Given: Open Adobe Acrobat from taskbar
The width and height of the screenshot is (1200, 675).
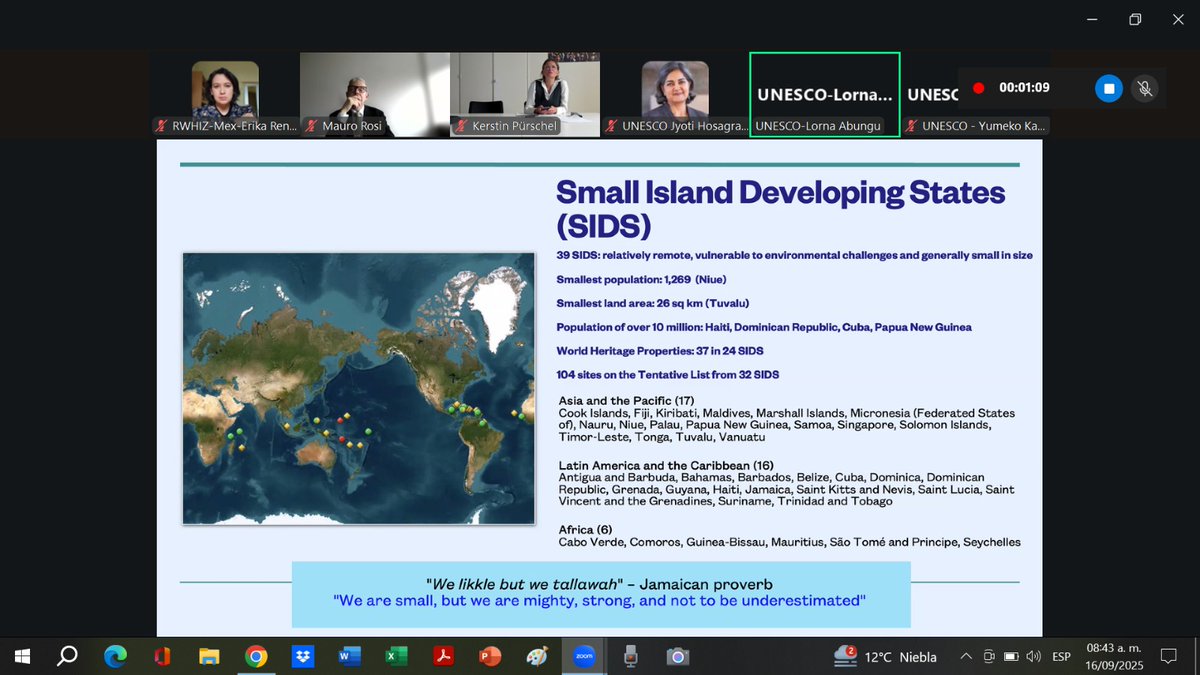Looking at the screenshot, I should tap(443, 657).
